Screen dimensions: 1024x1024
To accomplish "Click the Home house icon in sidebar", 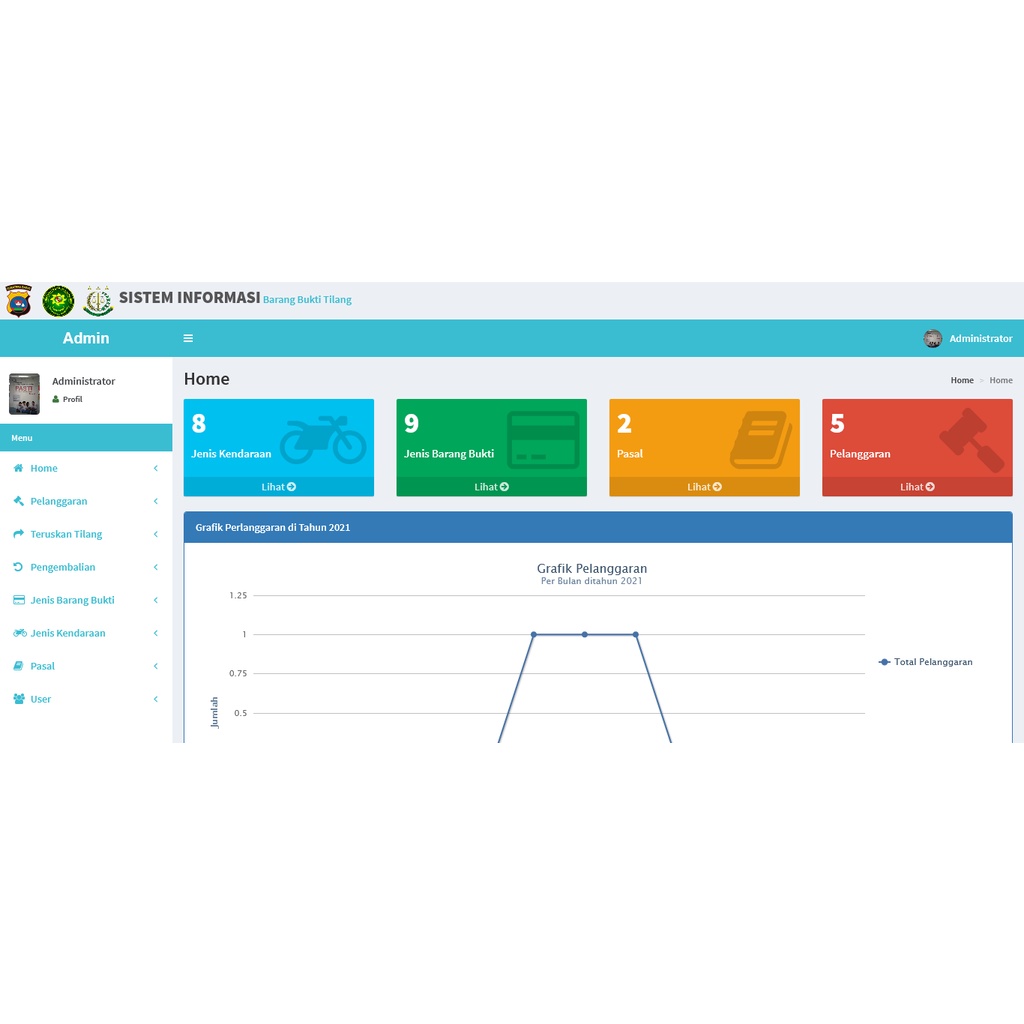I will coord(18,468).
